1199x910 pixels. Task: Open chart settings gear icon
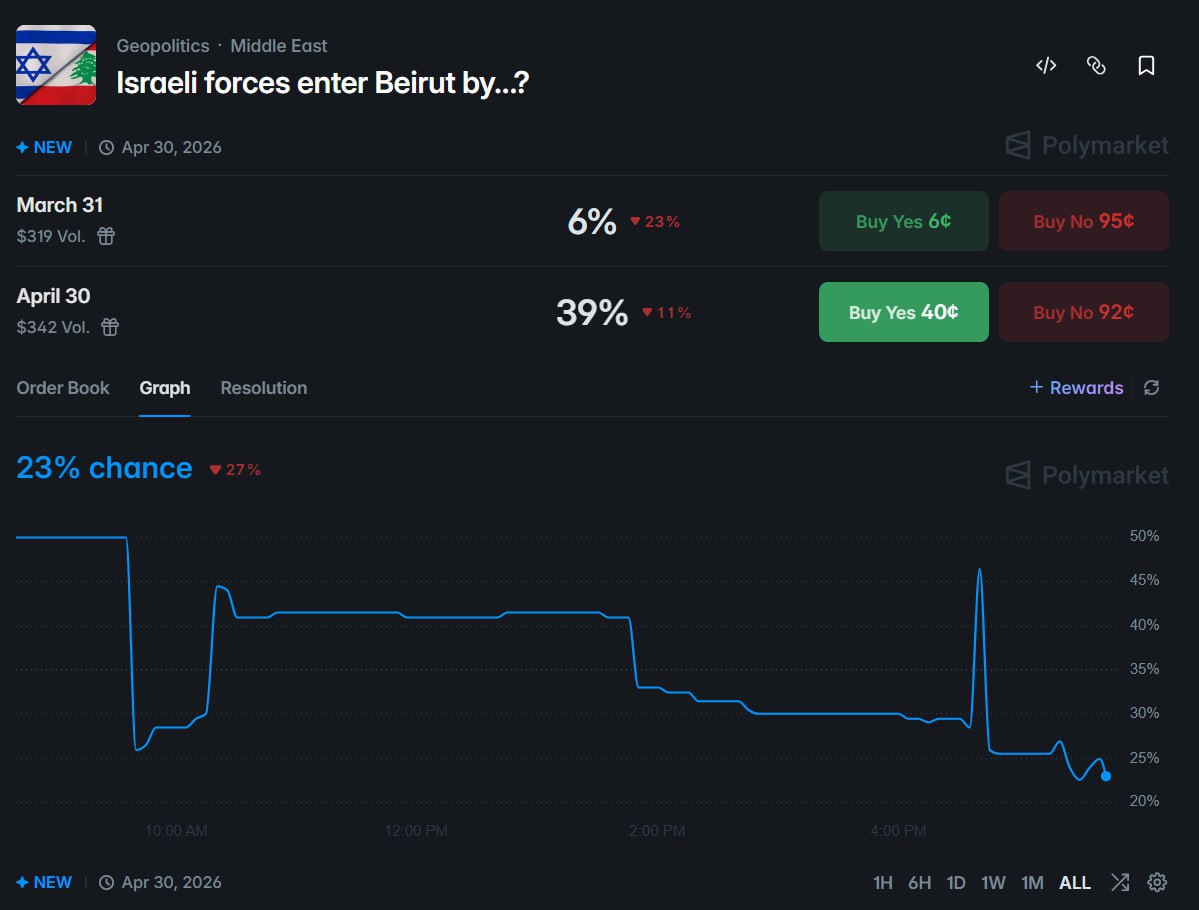point(1157,882)
